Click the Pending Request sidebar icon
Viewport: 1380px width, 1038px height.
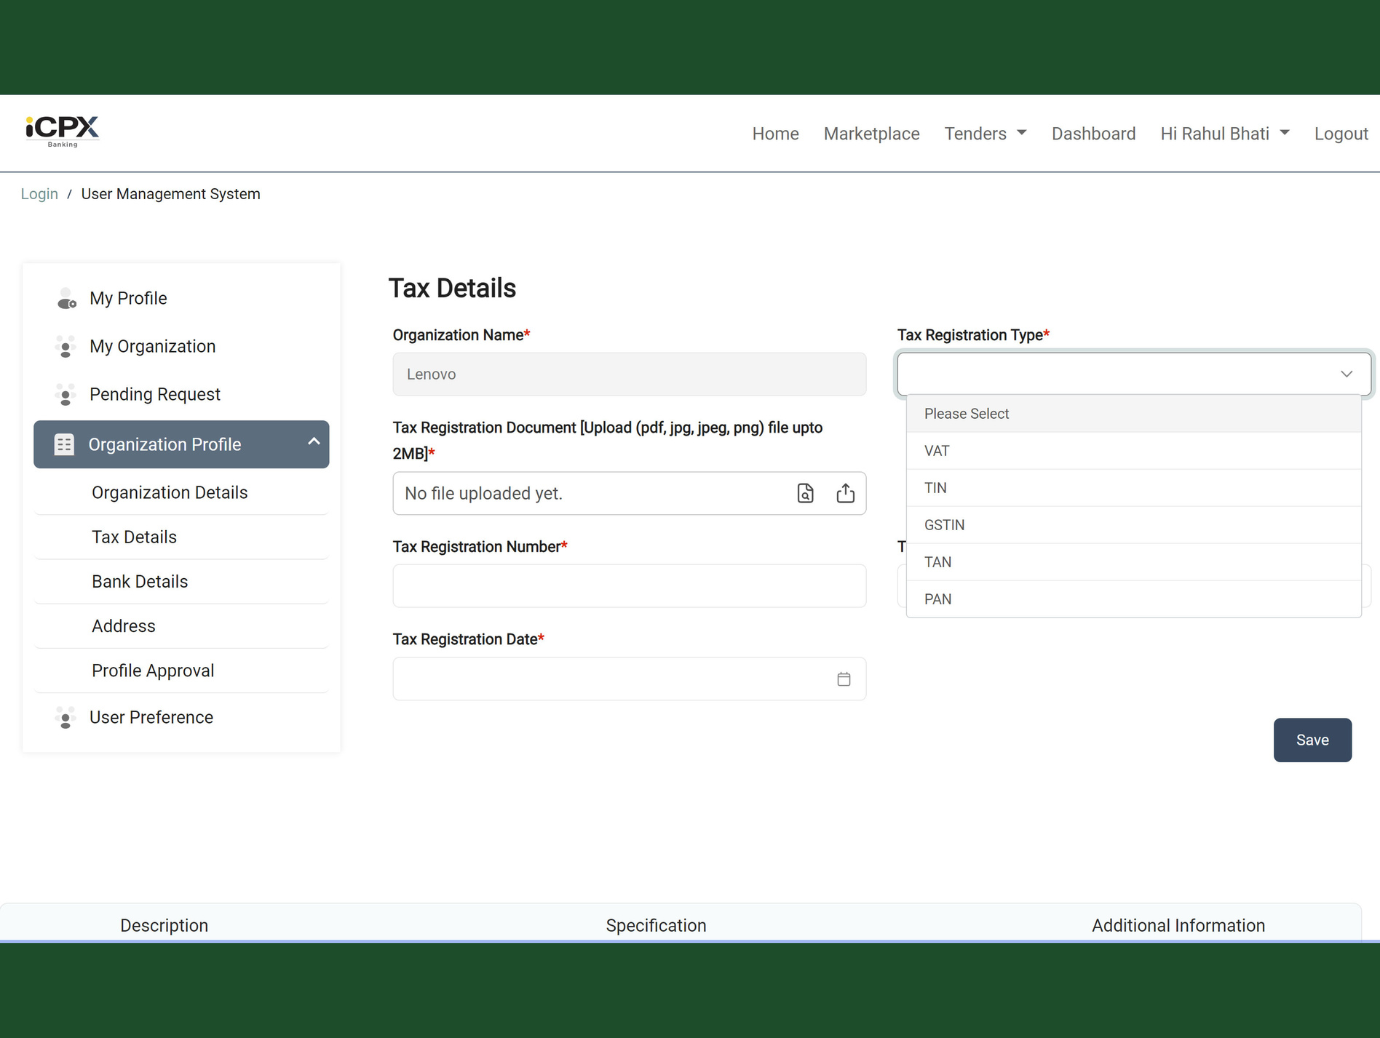[66, 395]
